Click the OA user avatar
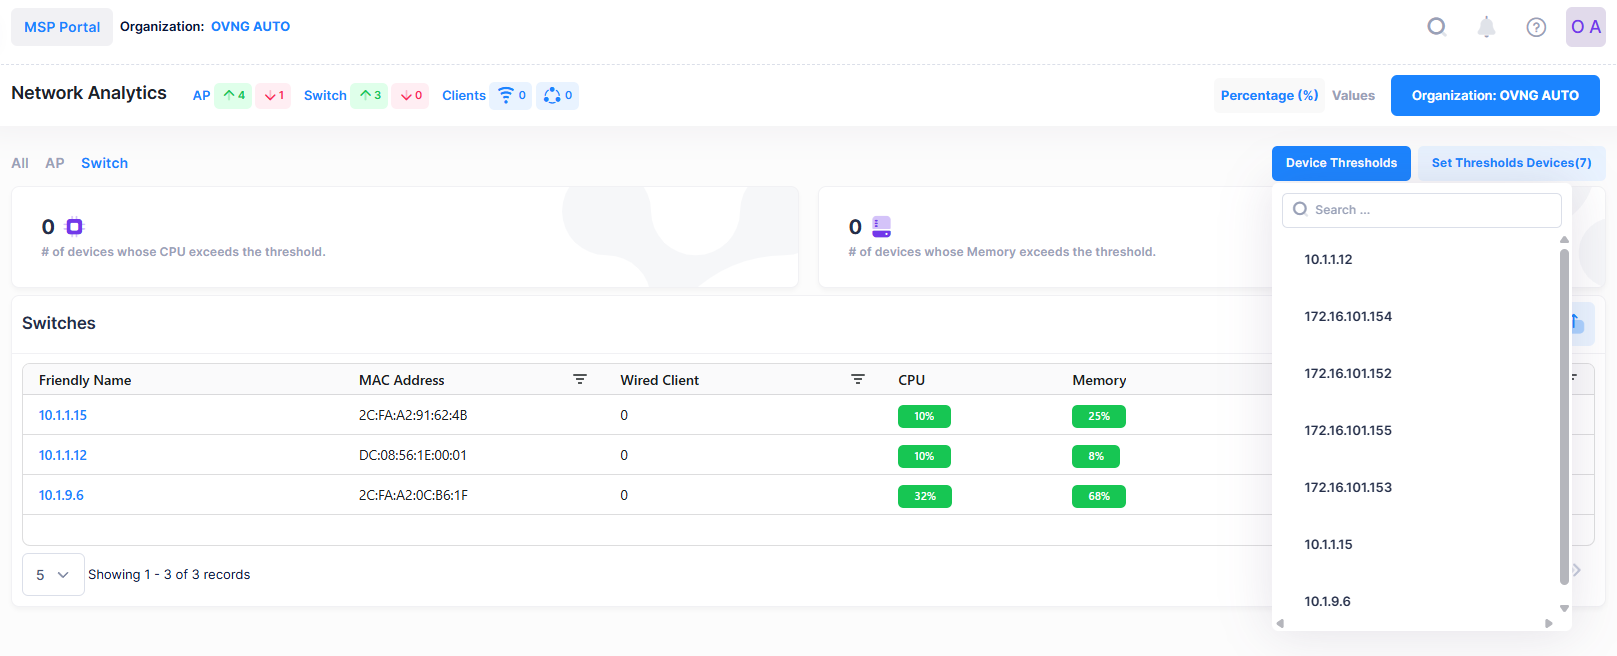Image resolution: width=1617 pixels, height=656 pixels. pos(1585,27)
